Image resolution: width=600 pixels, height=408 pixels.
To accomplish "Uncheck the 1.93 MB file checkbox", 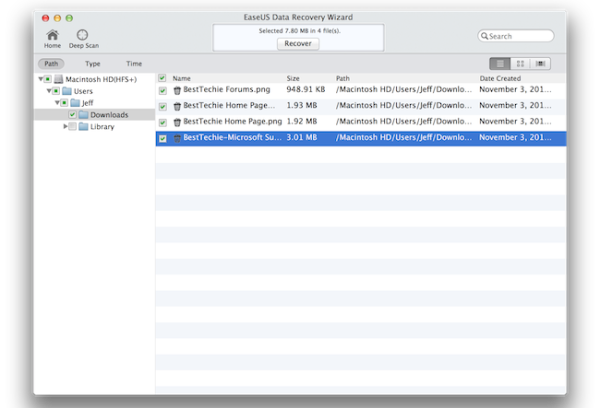I will pos(163,107).
